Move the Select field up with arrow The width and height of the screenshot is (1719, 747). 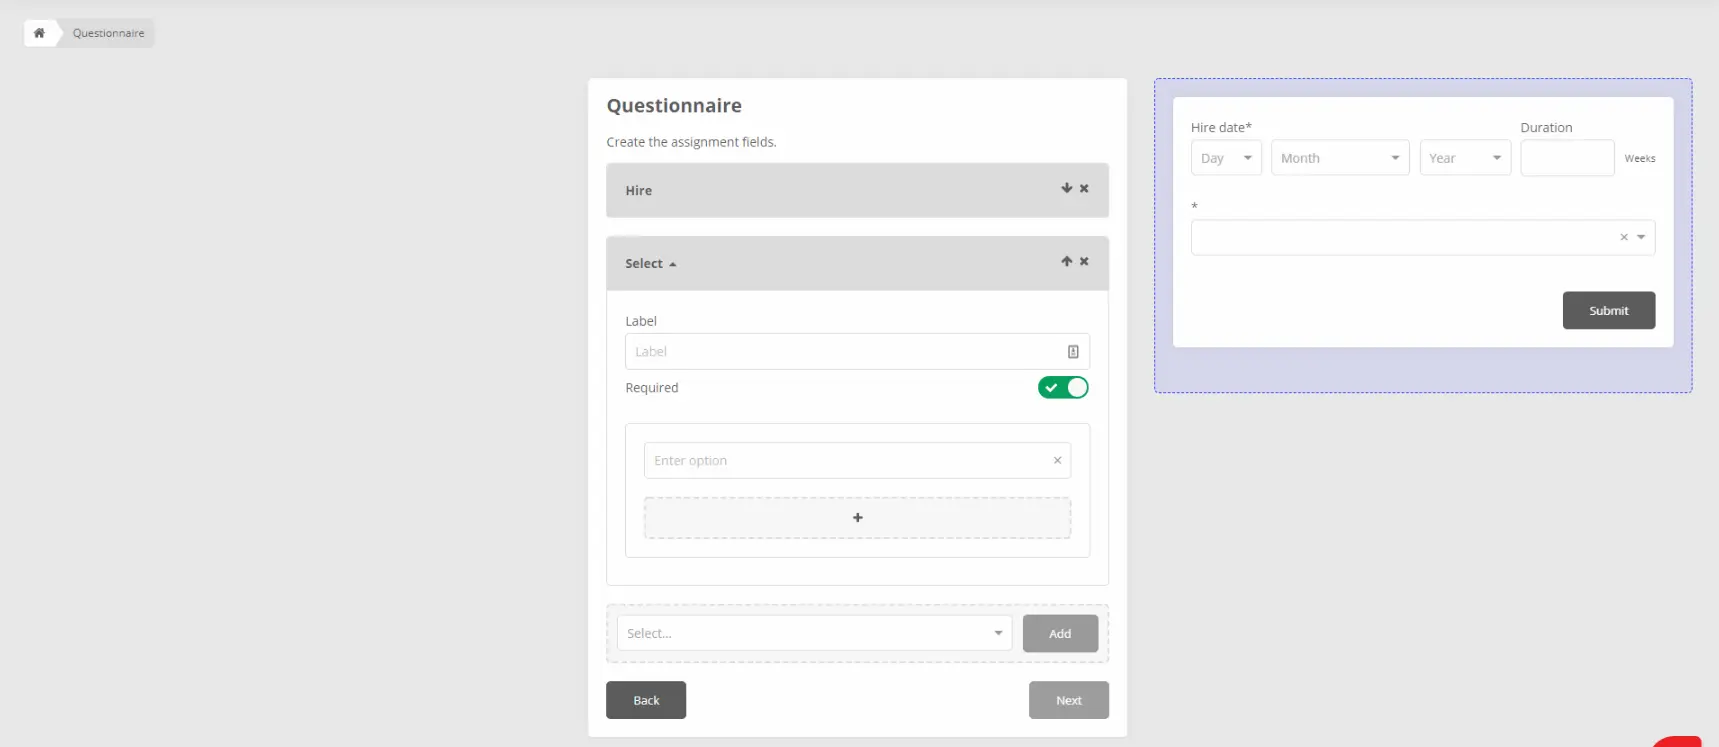(1066, 261)
